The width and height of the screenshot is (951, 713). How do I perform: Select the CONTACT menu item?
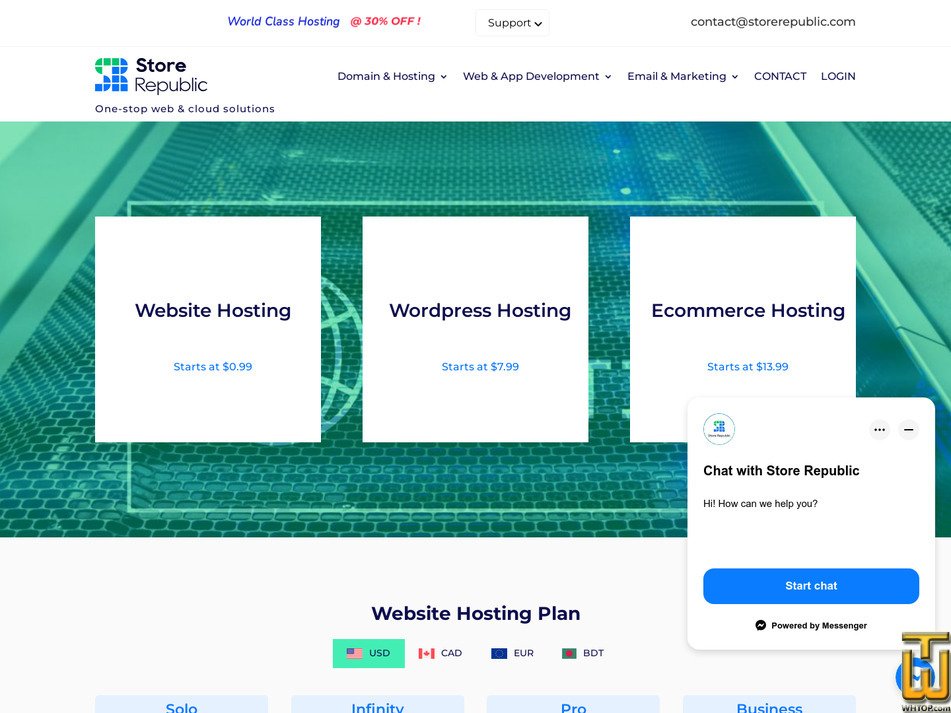[780, 76]
